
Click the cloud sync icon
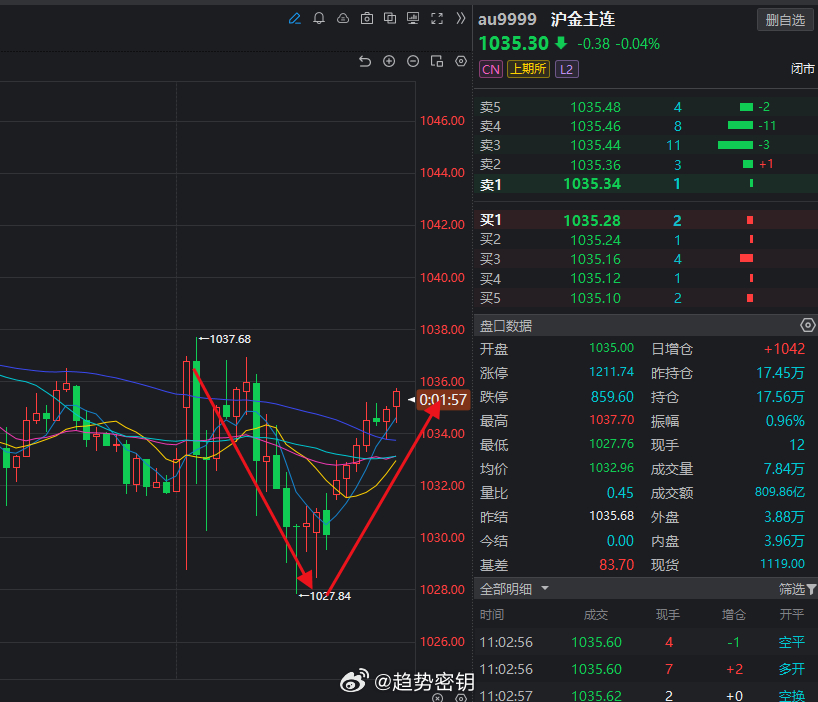(x=342, y=18)
